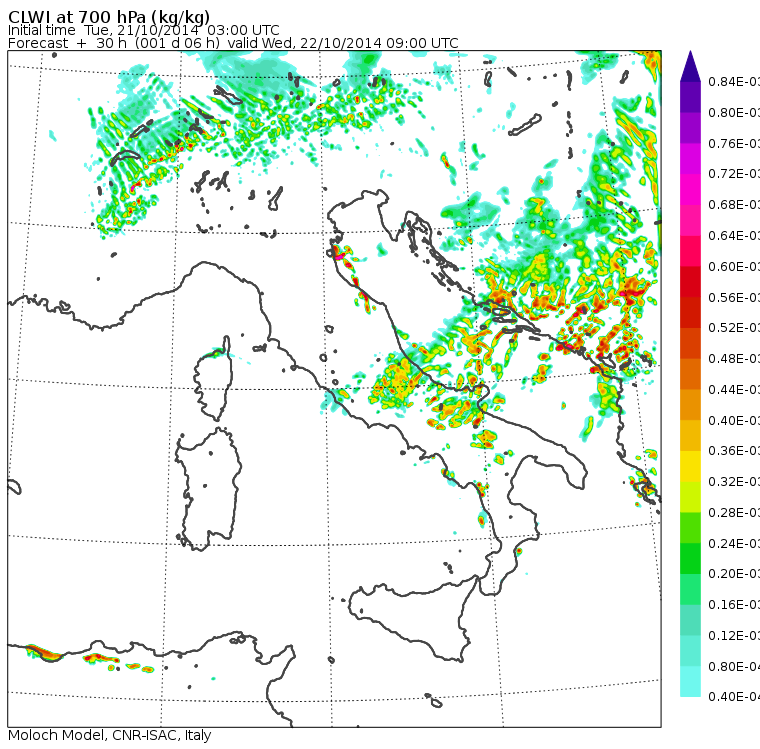The image size is (760, 749).
Task: Click the 0.24E-03 legend label
Action: pos(734,543)
